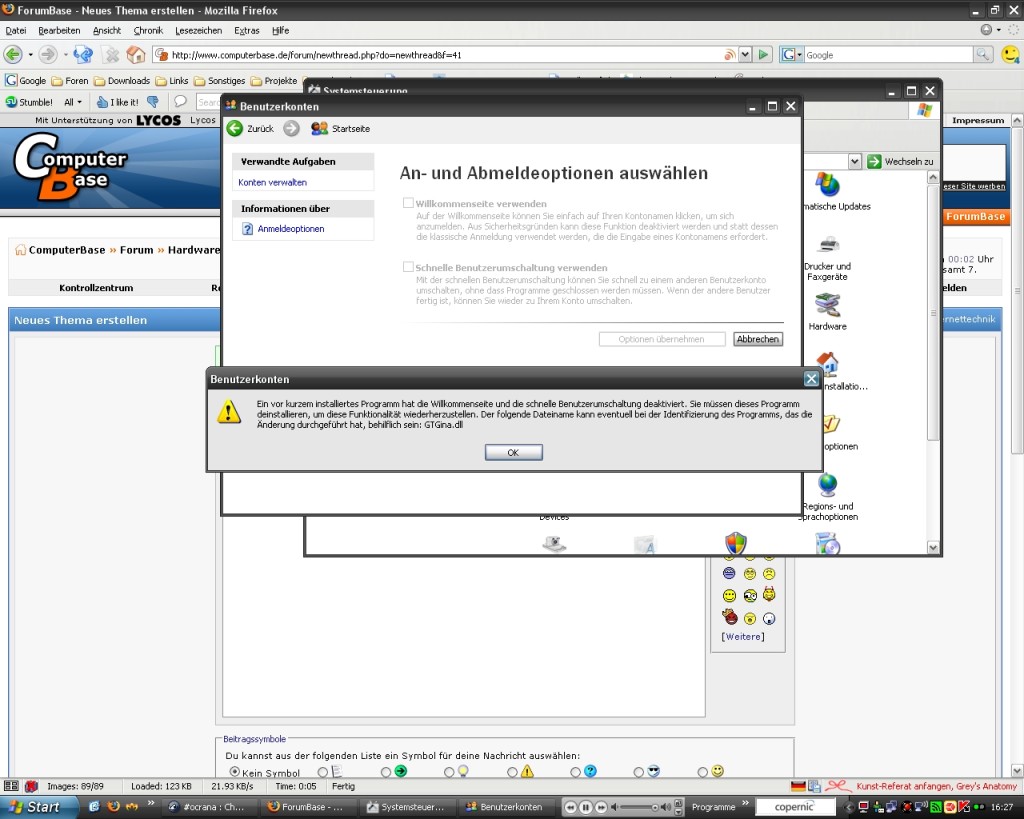Open Drucker und Faxgeräte in Systemsteuerung
Viewport: 1024px width, 819px height.
[x=828, y=259]
